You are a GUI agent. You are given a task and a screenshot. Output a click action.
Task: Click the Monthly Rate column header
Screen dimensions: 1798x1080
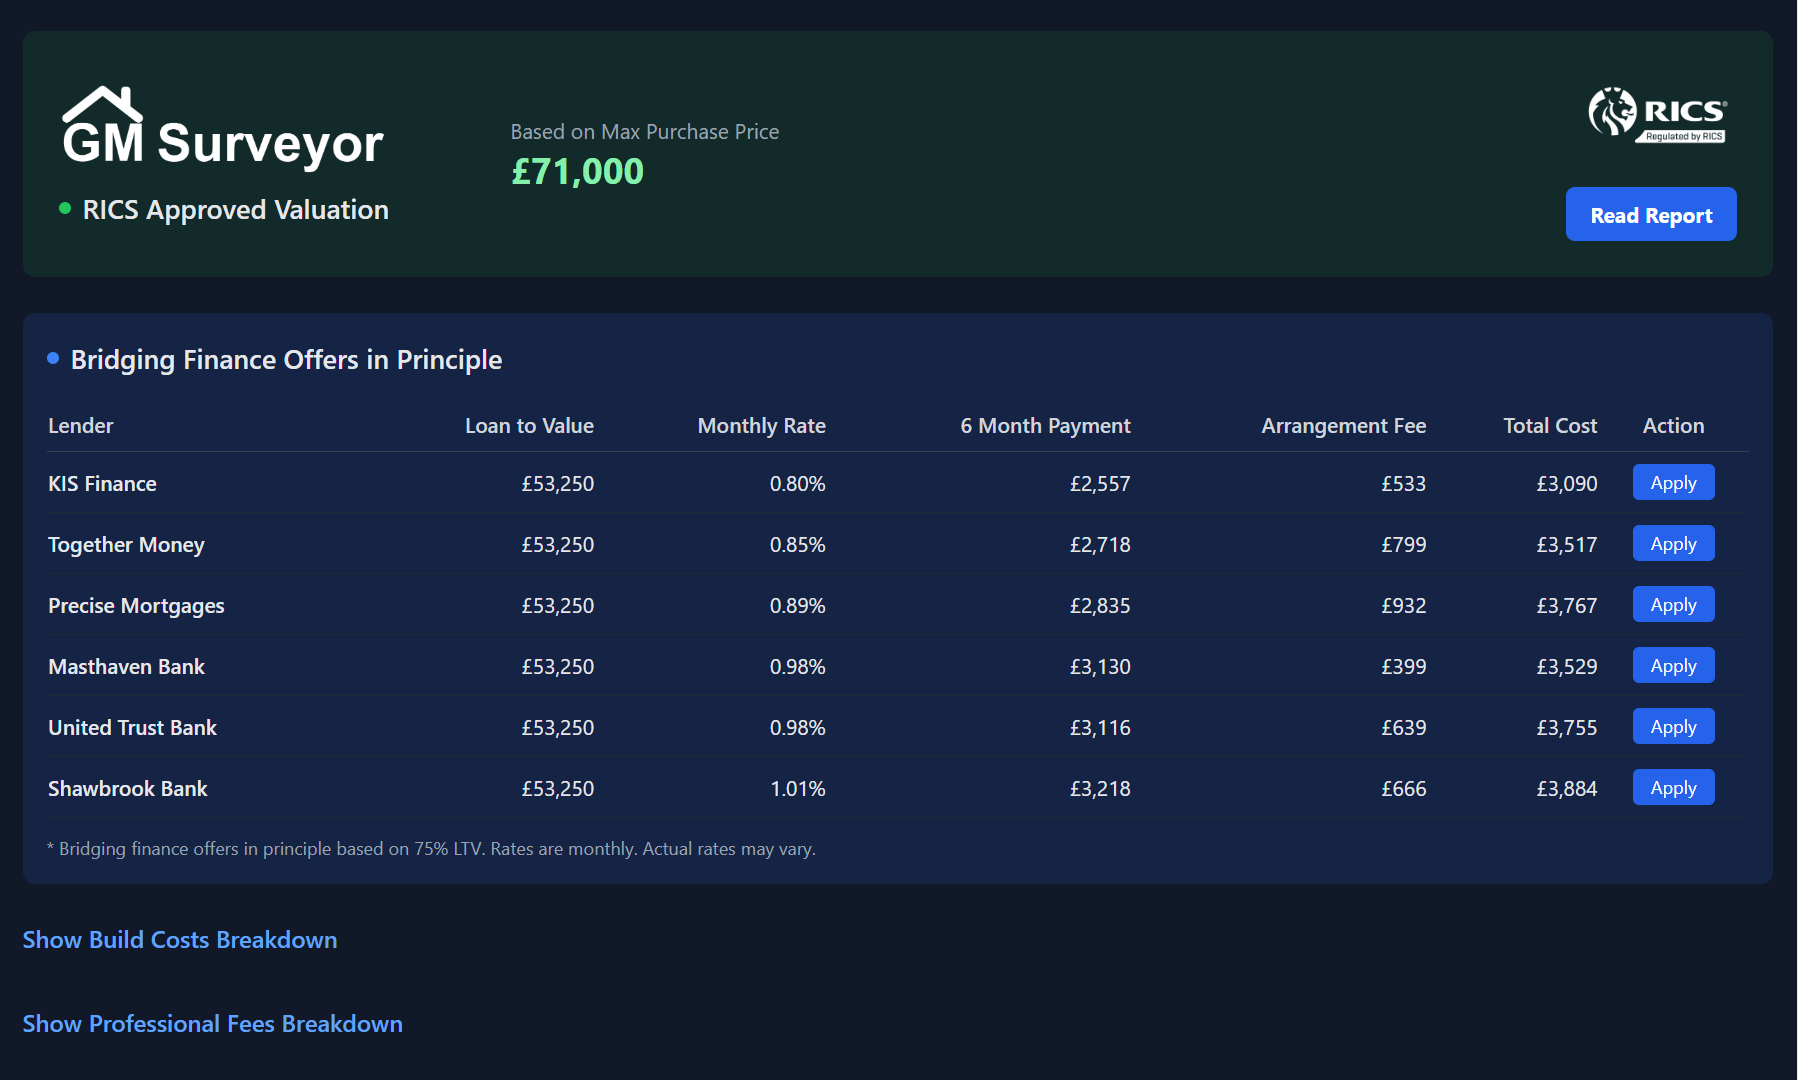coord(761,426)
